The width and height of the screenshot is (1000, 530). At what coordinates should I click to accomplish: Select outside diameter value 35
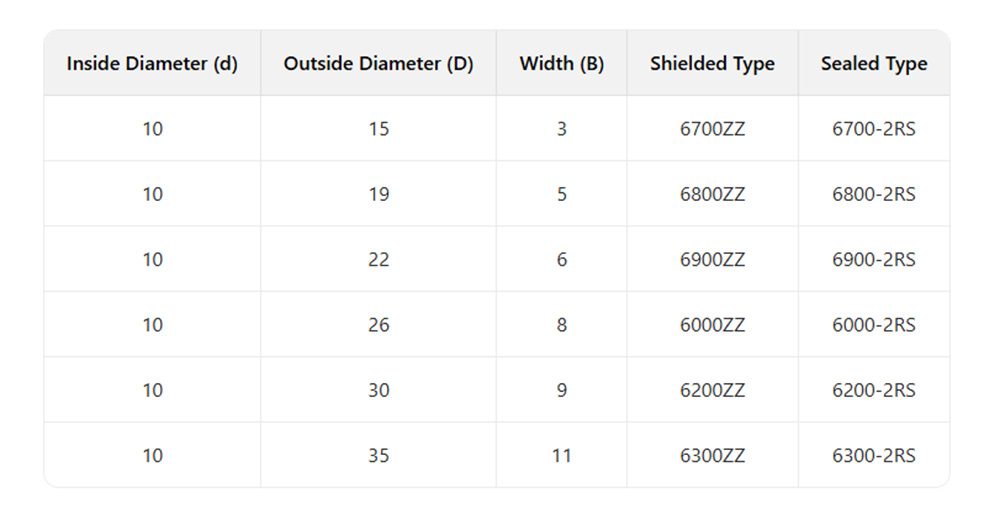[378, 456]
